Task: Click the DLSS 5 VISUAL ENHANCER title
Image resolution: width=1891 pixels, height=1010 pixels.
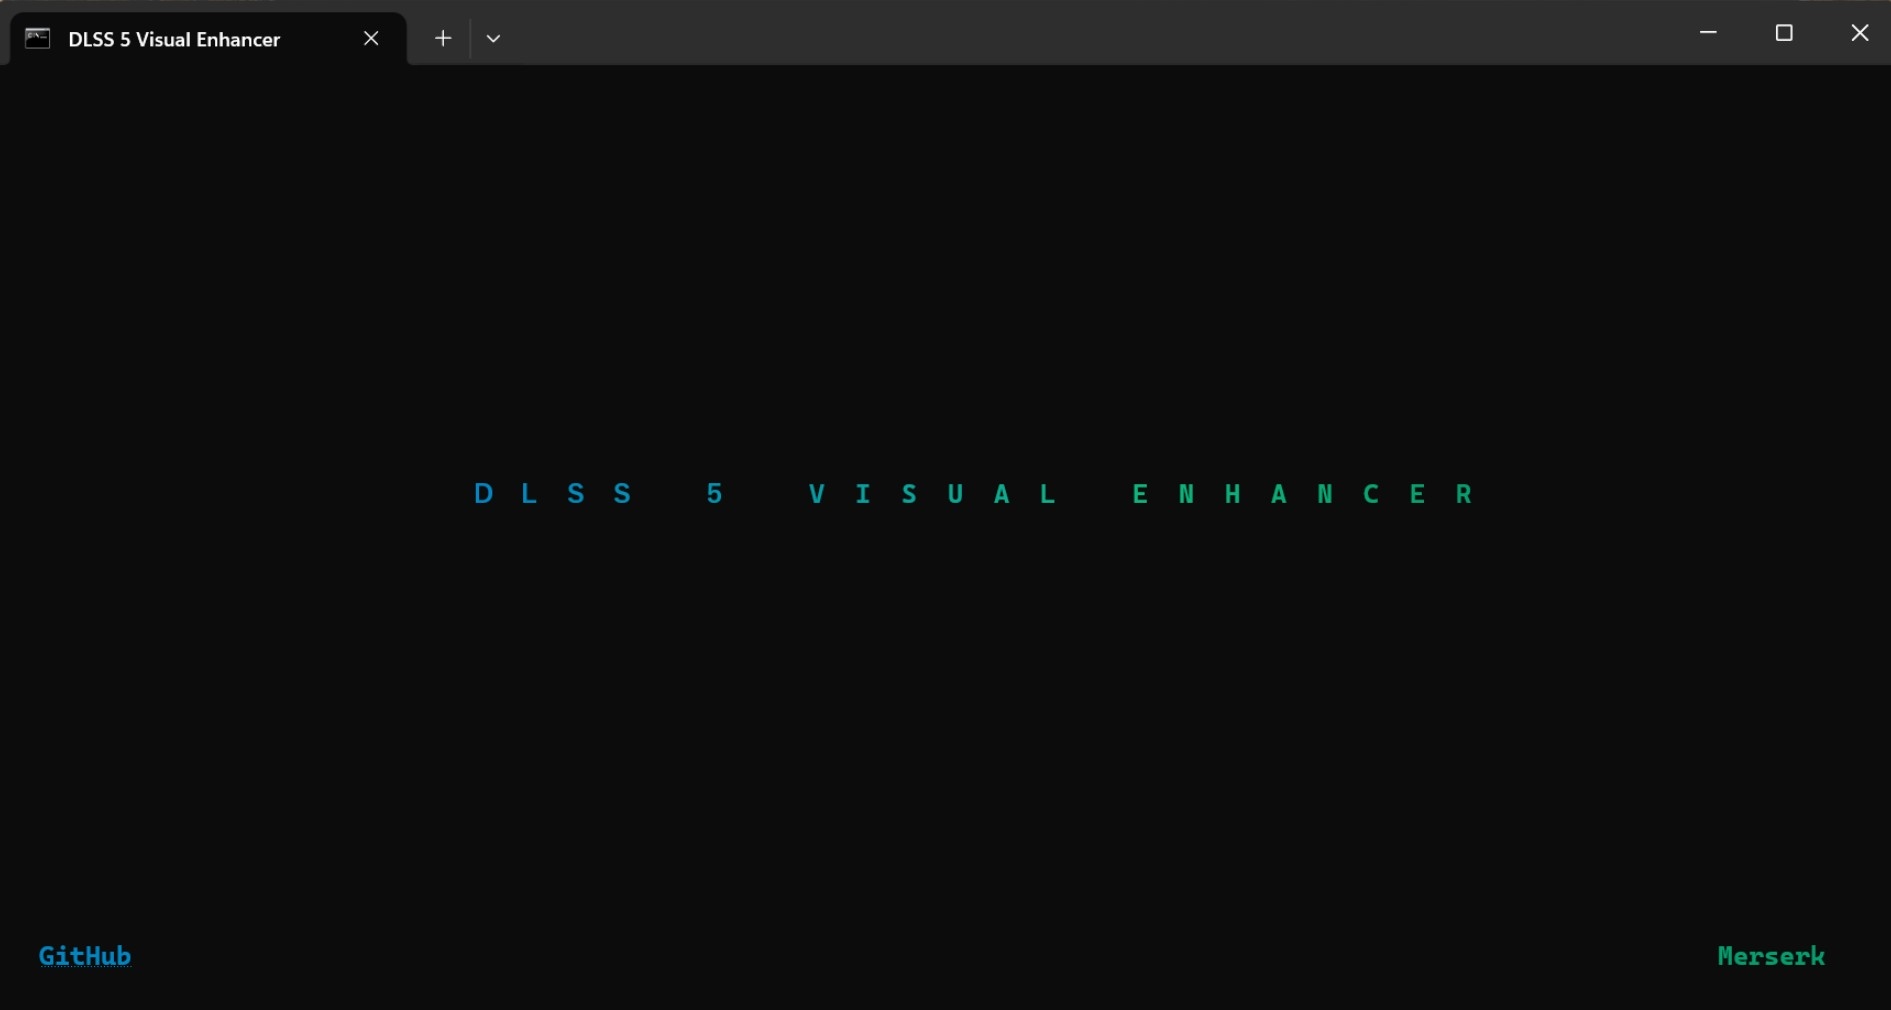Action: point(974,494)
